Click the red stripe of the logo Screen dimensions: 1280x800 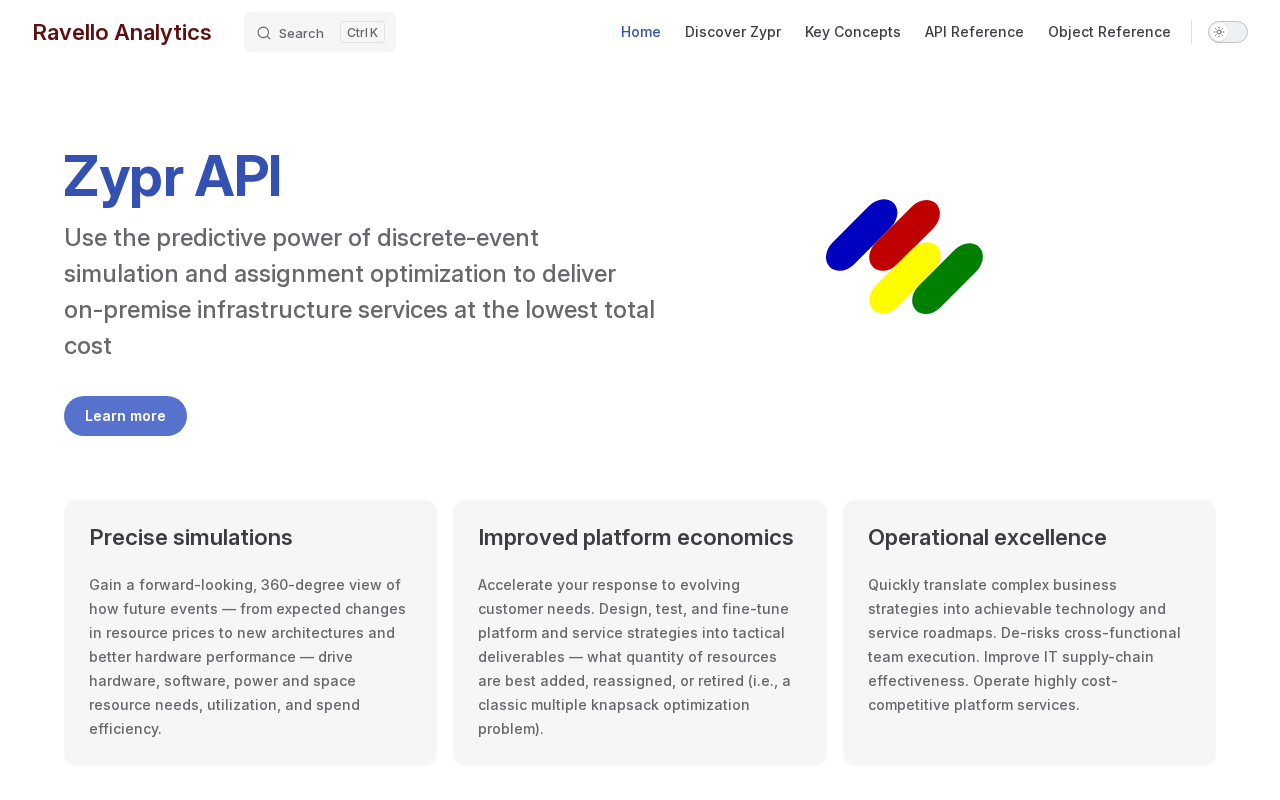(x=905, y=235)
